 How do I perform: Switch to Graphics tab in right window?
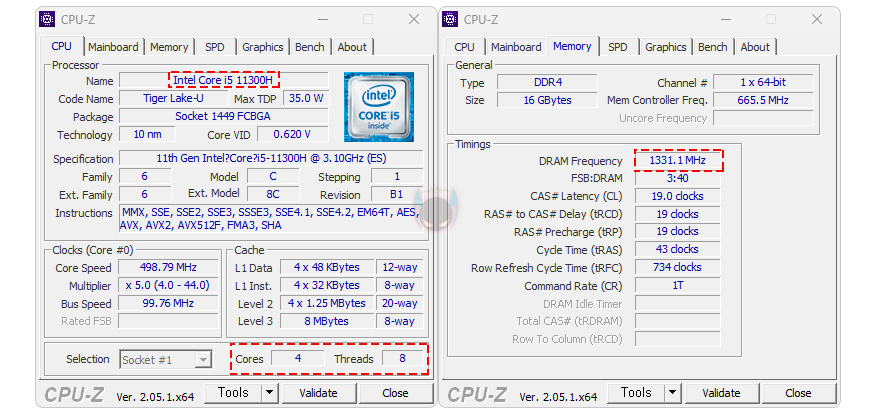[666, 47]
